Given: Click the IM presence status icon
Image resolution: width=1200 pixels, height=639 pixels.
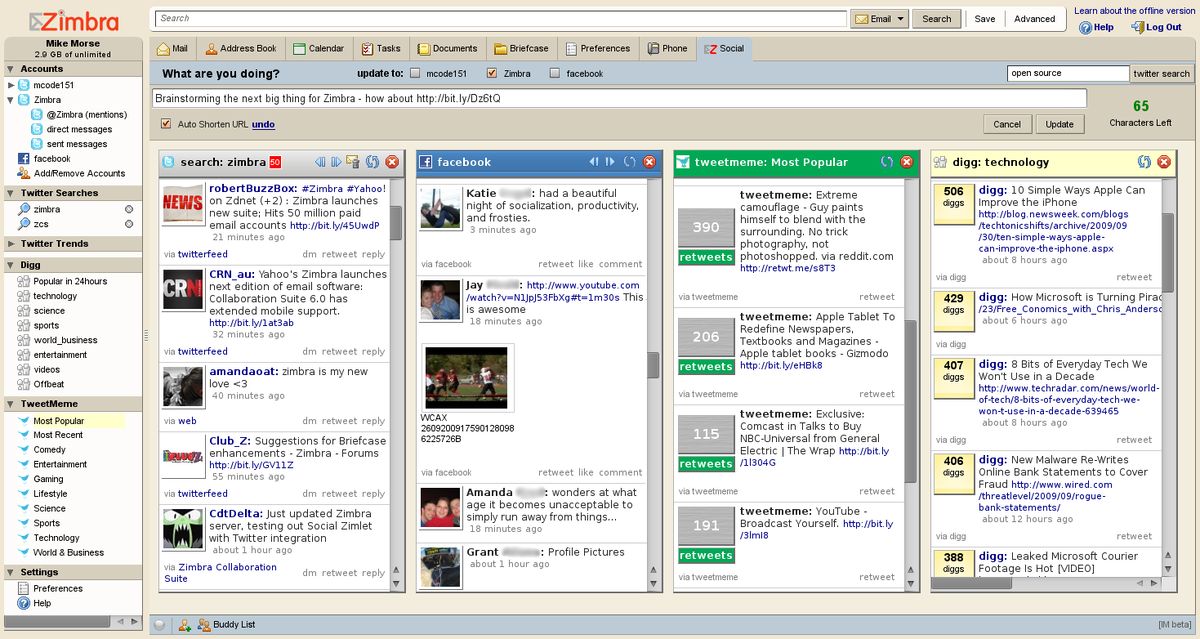Looking at the screenshot, I should (160, 625).
